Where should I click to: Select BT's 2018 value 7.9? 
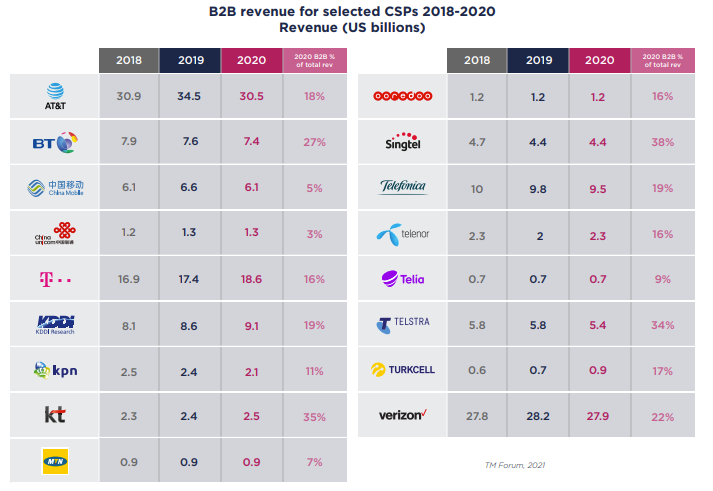129,141
